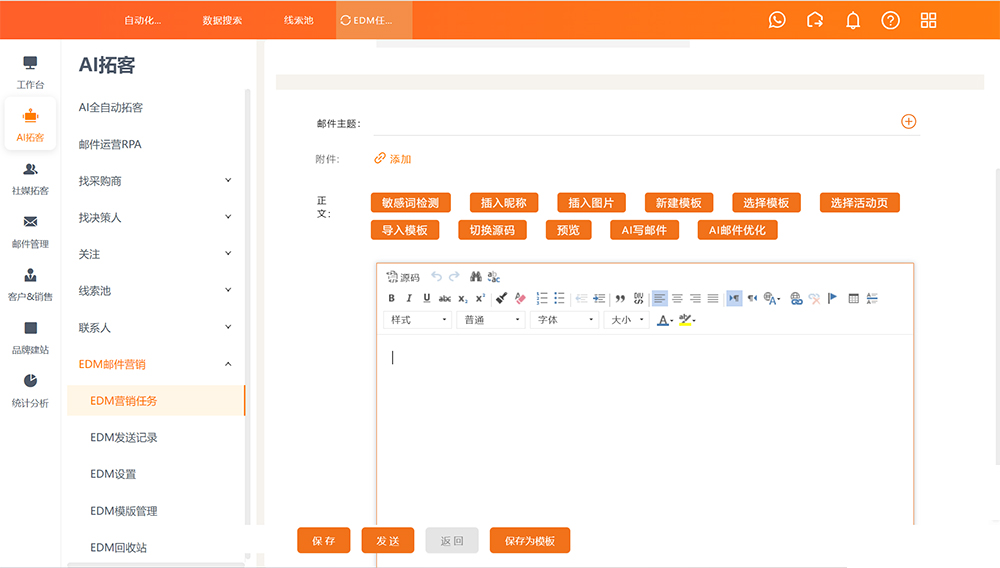Create a DIV container
Screen dimensions: 1000x568
[x=638, y=298]
